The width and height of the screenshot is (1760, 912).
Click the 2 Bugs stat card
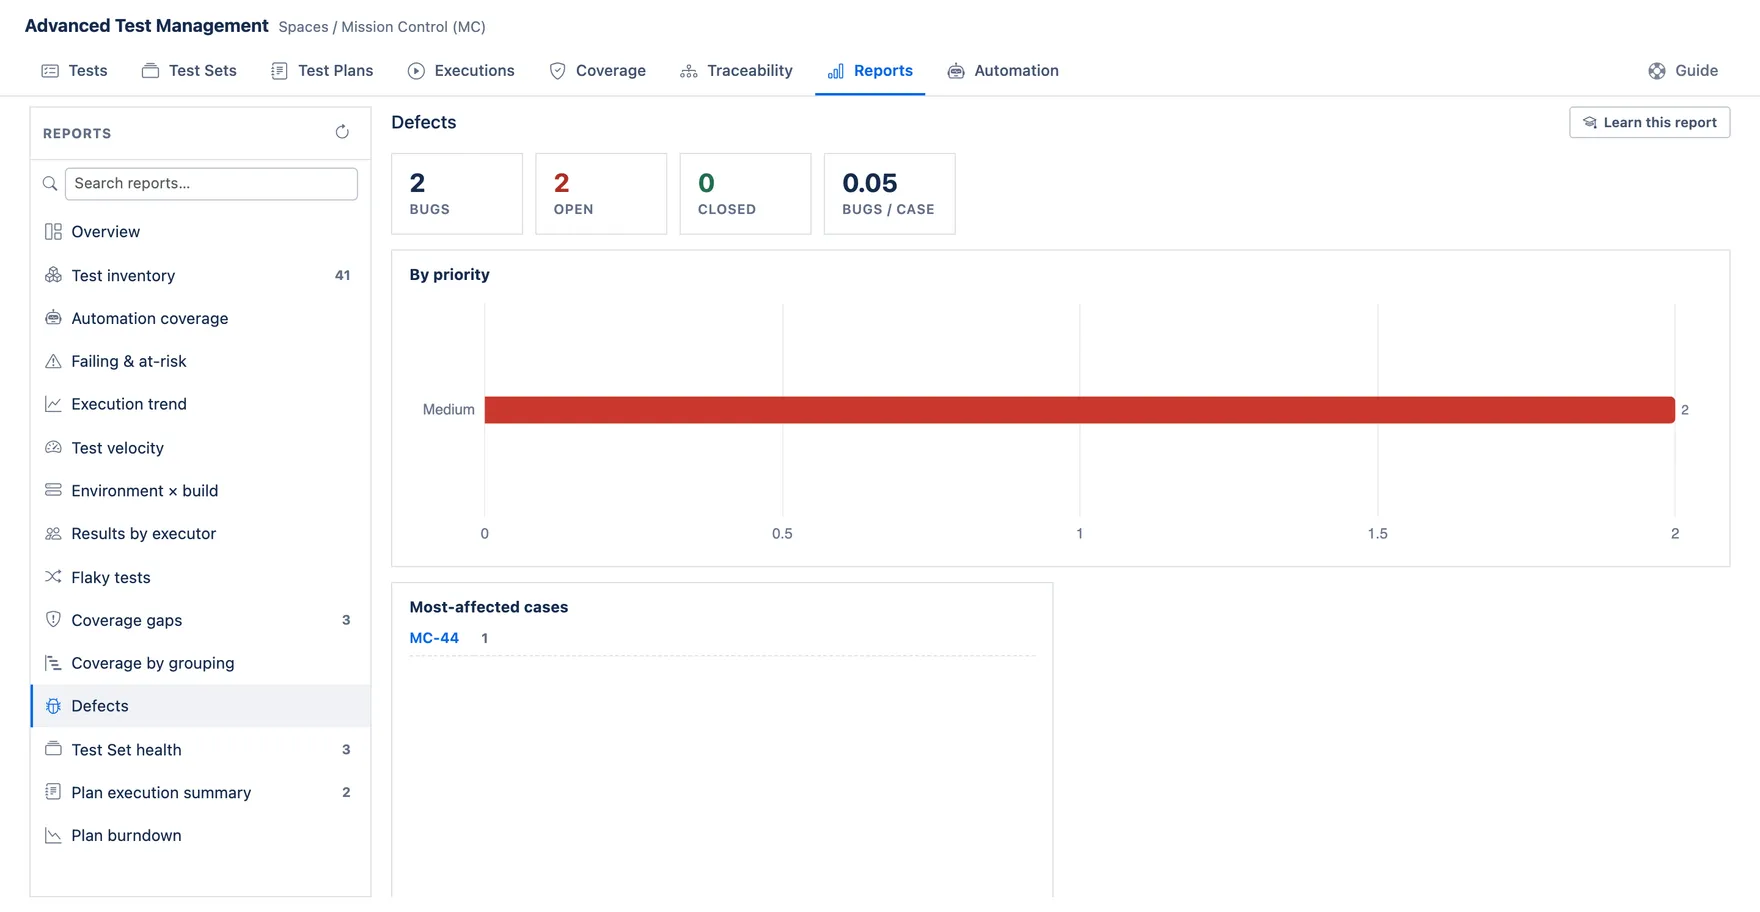pos(457,194)
